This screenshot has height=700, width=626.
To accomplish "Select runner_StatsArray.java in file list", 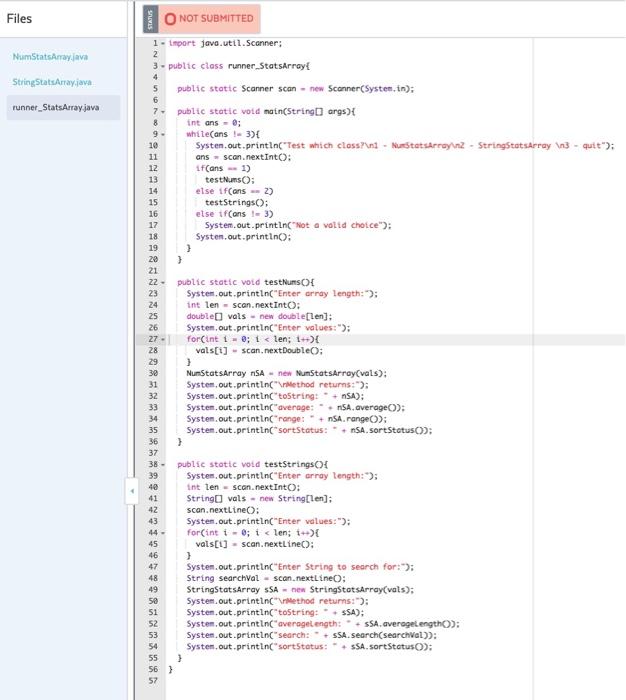I will pos(63,107).
